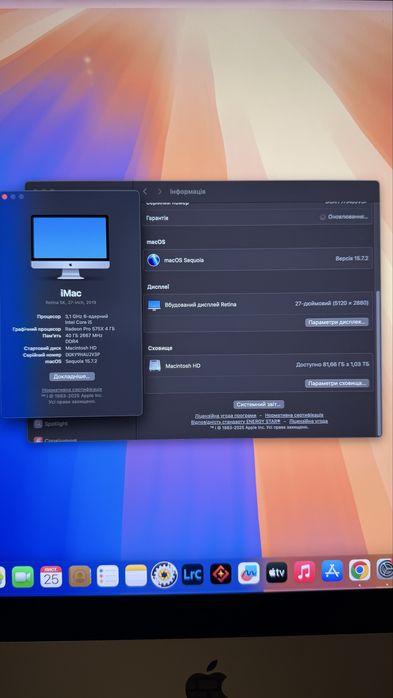
Task: Open Нормативна сертифікація link in About This Mac
Action: [72, 390]
